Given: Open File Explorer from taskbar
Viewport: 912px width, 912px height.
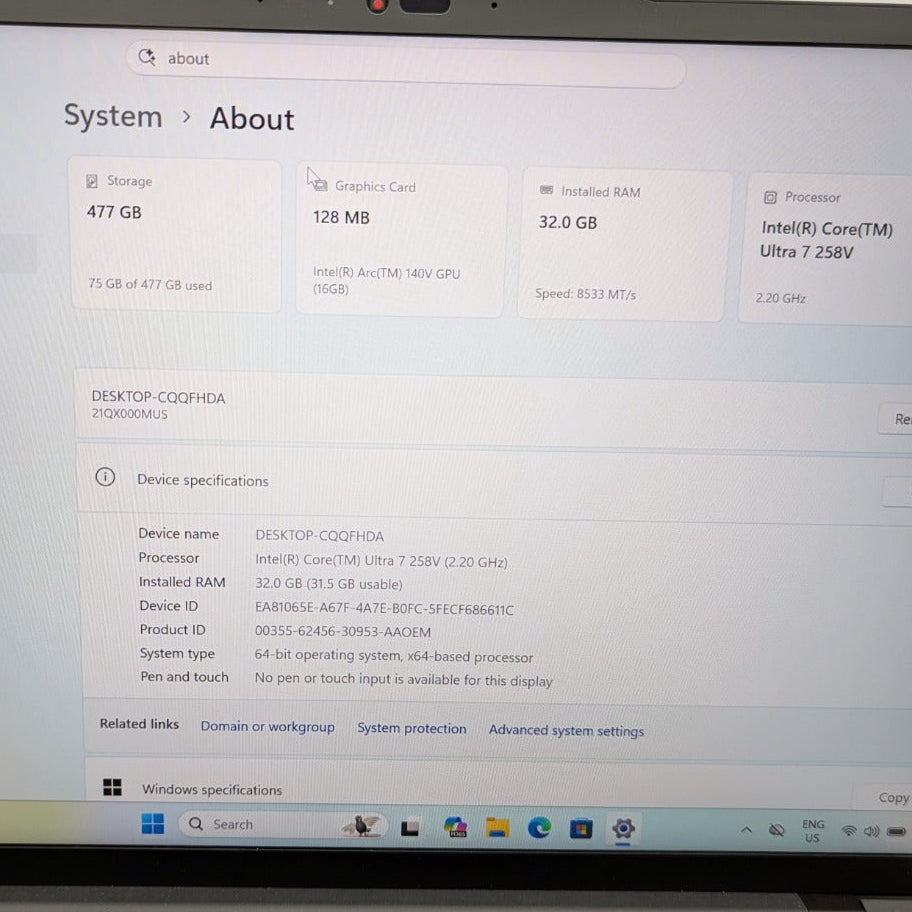Looking at the screenshot, I should coord(498,827).
